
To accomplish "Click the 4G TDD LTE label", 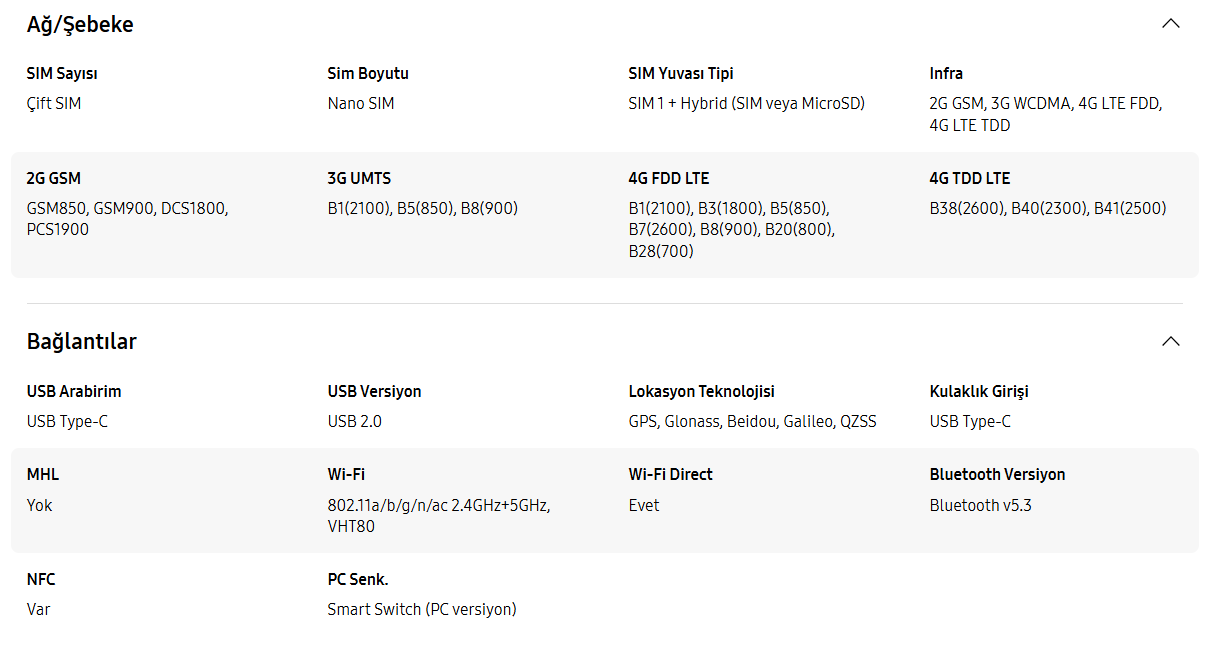I will tap(970, 179).
